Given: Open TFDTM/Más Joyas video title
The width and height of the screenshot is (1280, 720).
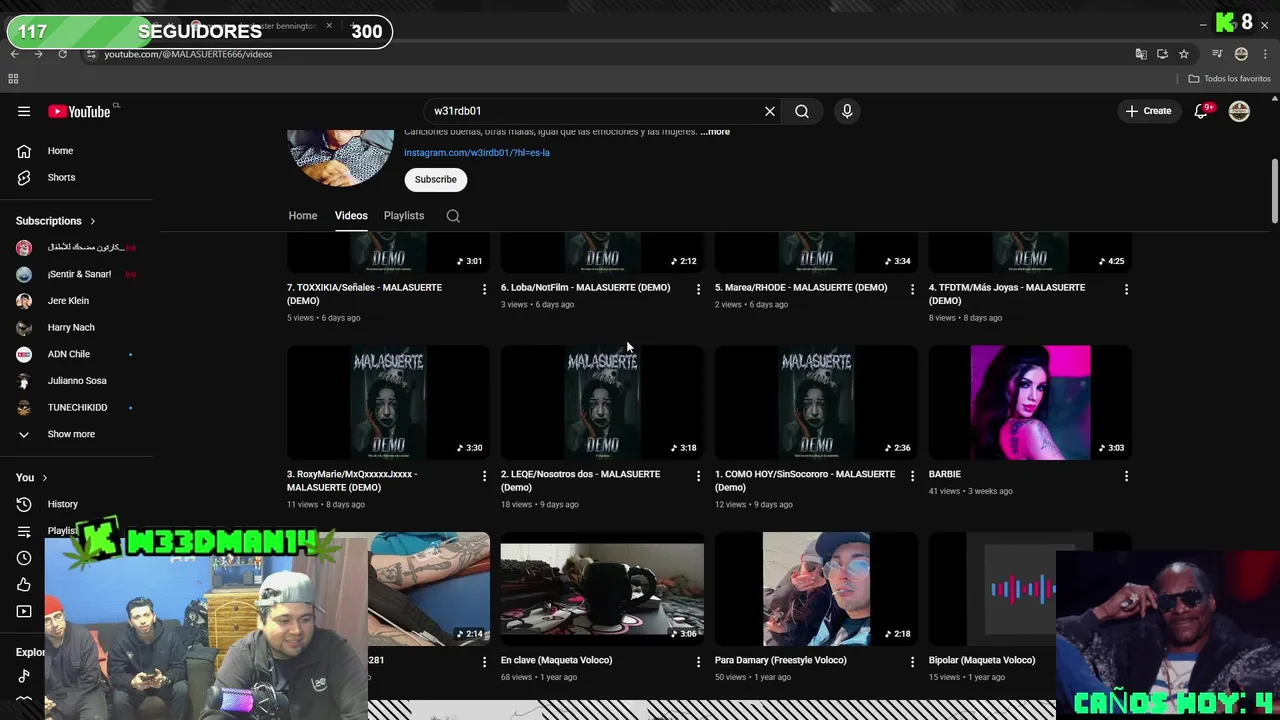Looking at the screenshot, I should click(1007, 294).
